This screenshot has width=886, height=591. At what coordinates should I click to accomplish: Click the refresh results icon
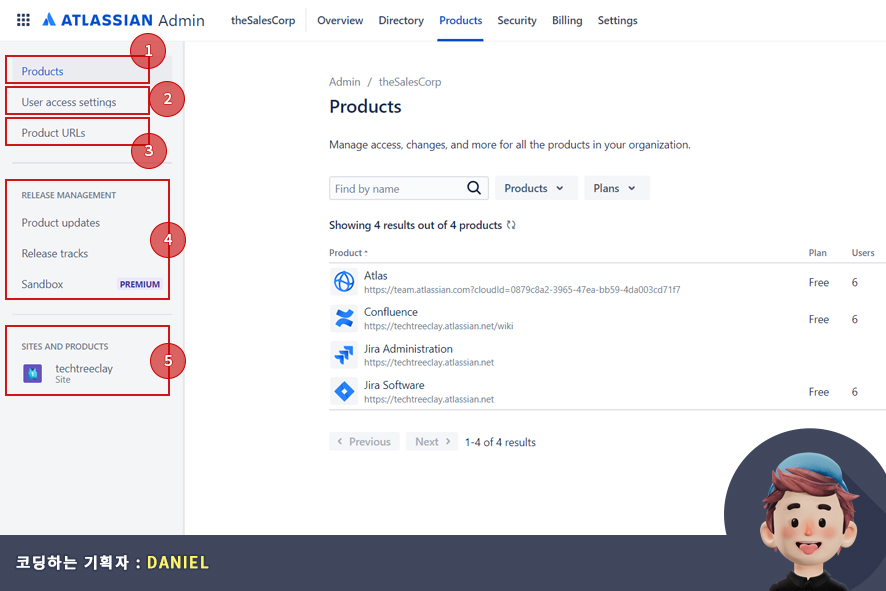511,225
